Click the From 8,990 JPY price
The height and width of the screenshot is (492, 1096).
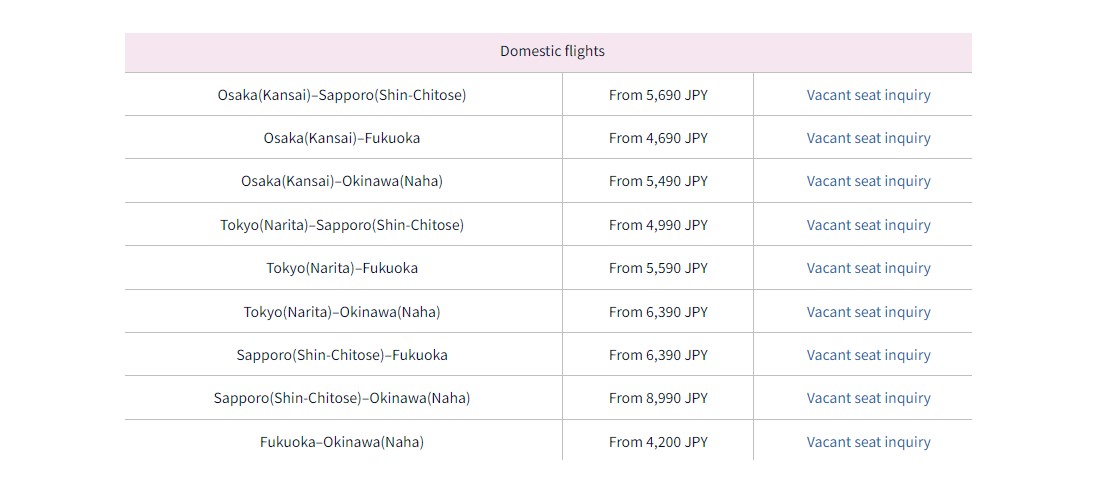point(658,398)
